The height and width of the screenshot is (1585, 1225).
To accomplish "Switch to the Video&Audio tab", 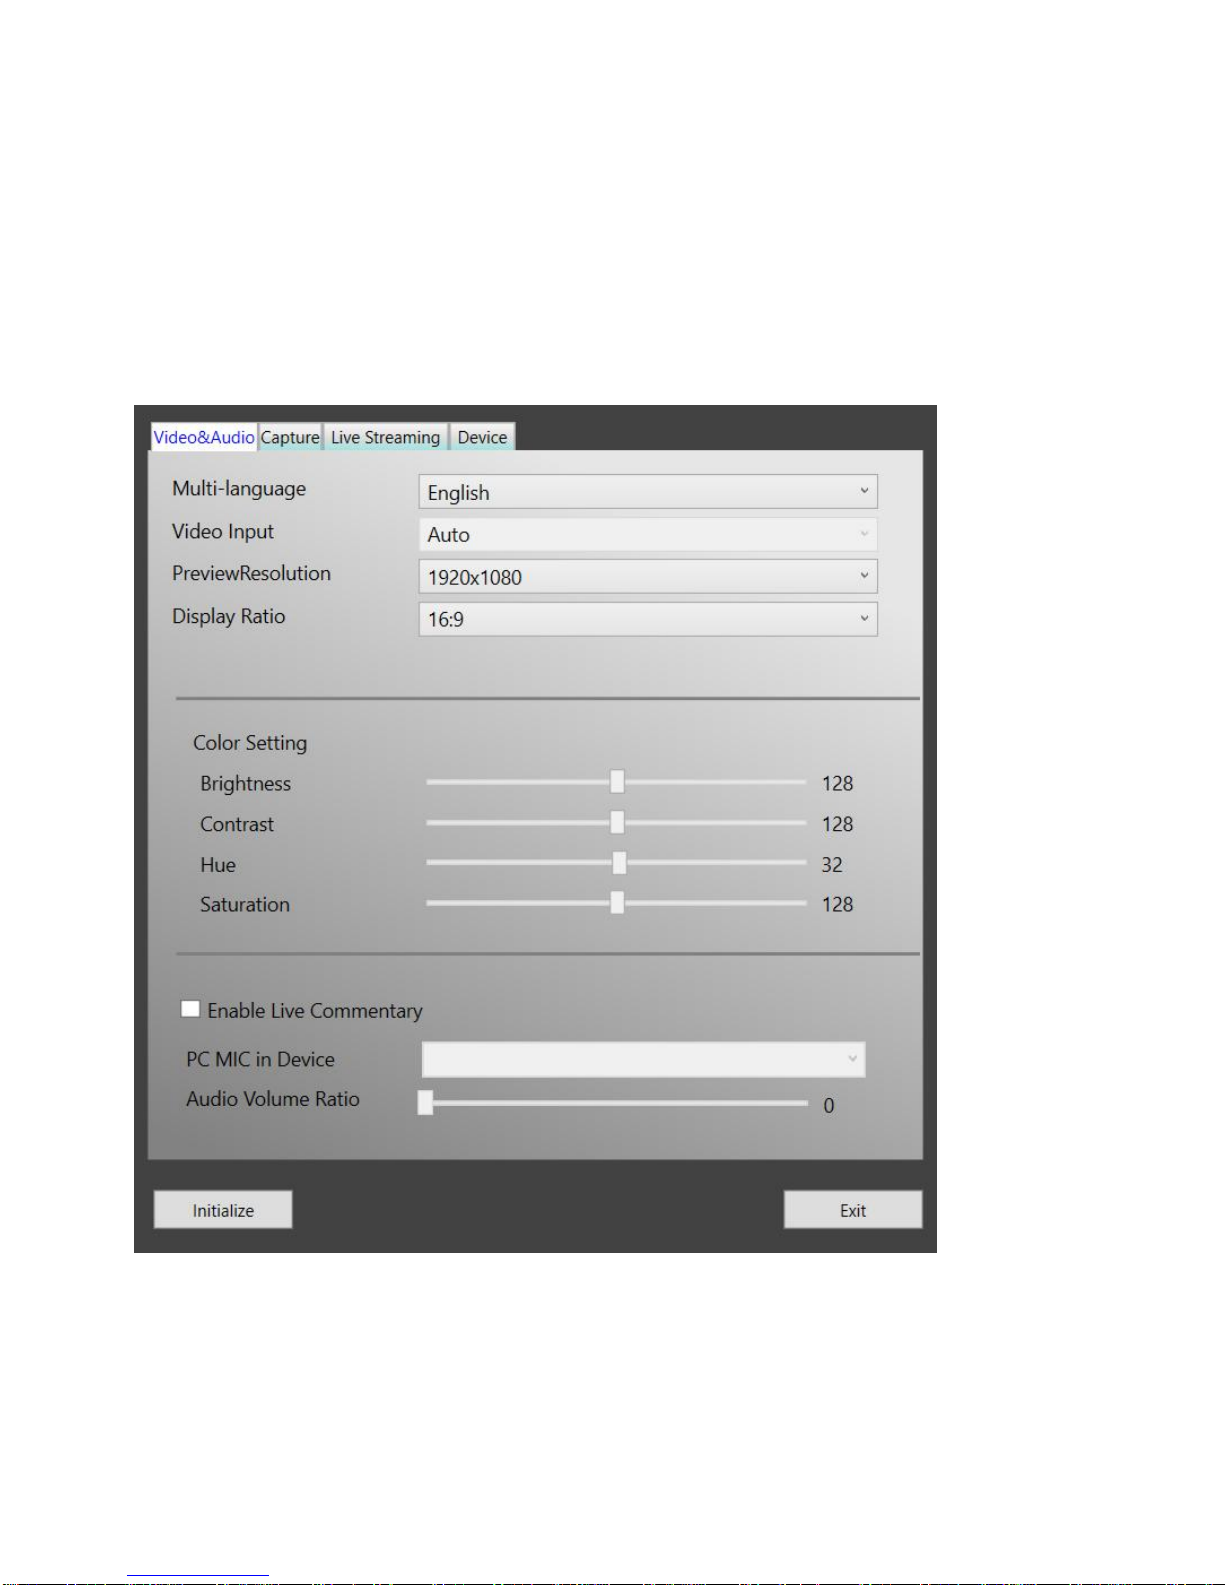I will click(204, 437).
